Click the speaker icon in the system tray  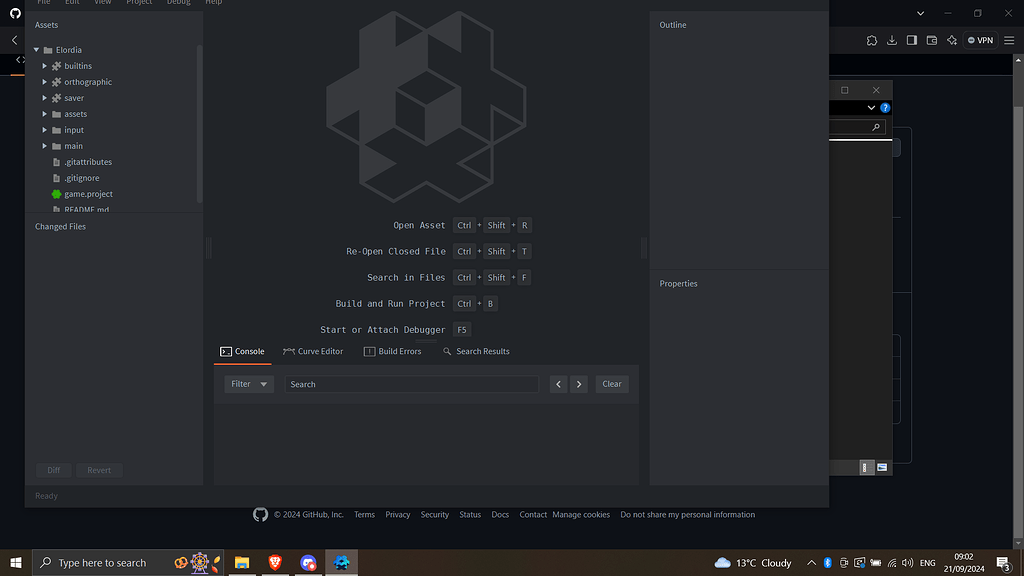pos(907,562)
